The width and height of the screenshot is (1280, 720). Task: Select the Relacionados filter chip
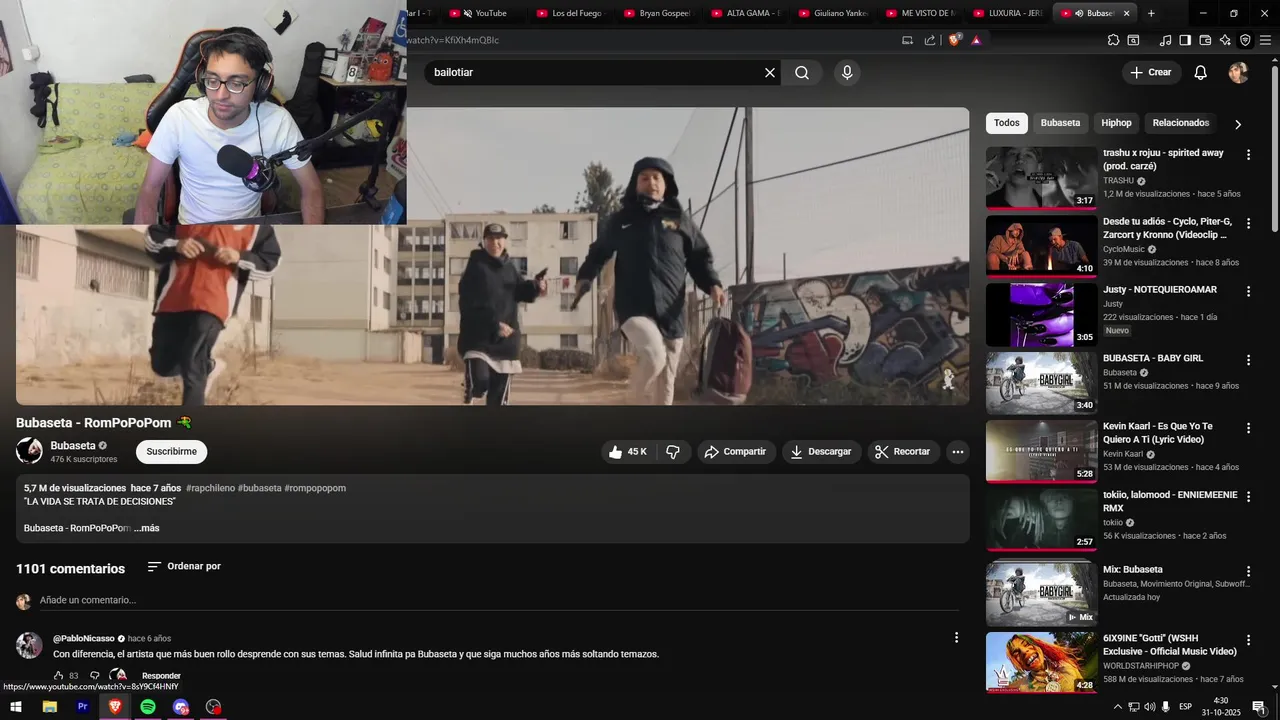1180,123
